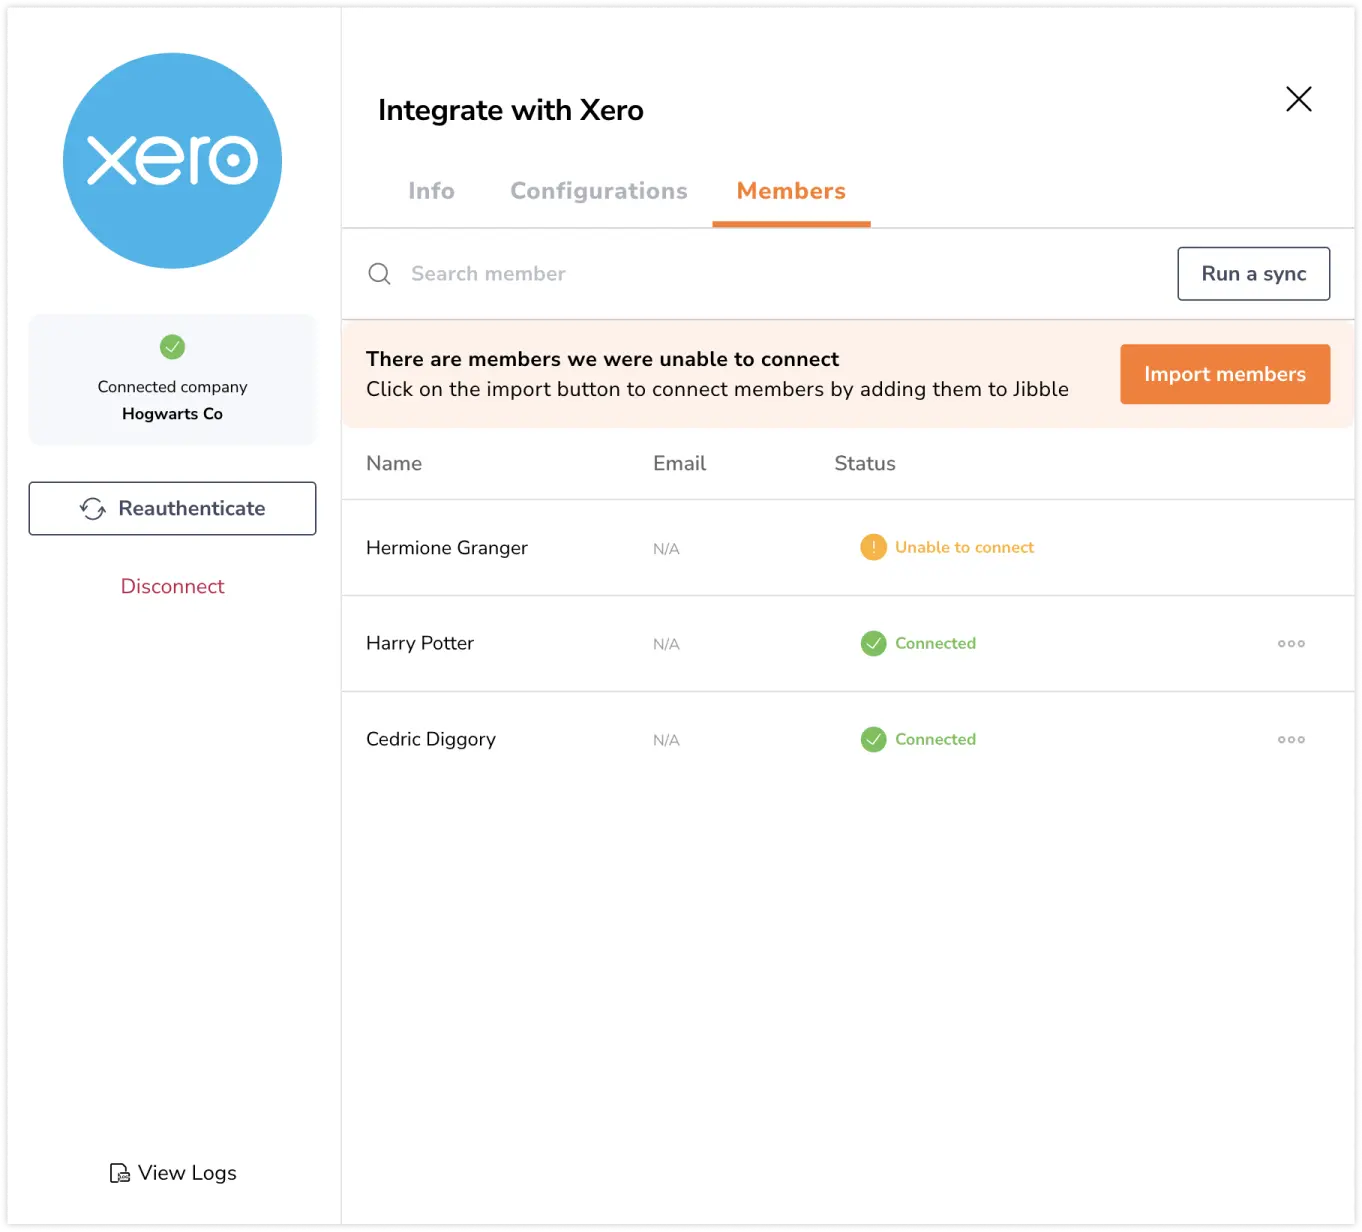Image resolution: width=1362 pixels, height=1232 pixels.
Task: Click the View Logs document icon
Action: [119, 1173]
